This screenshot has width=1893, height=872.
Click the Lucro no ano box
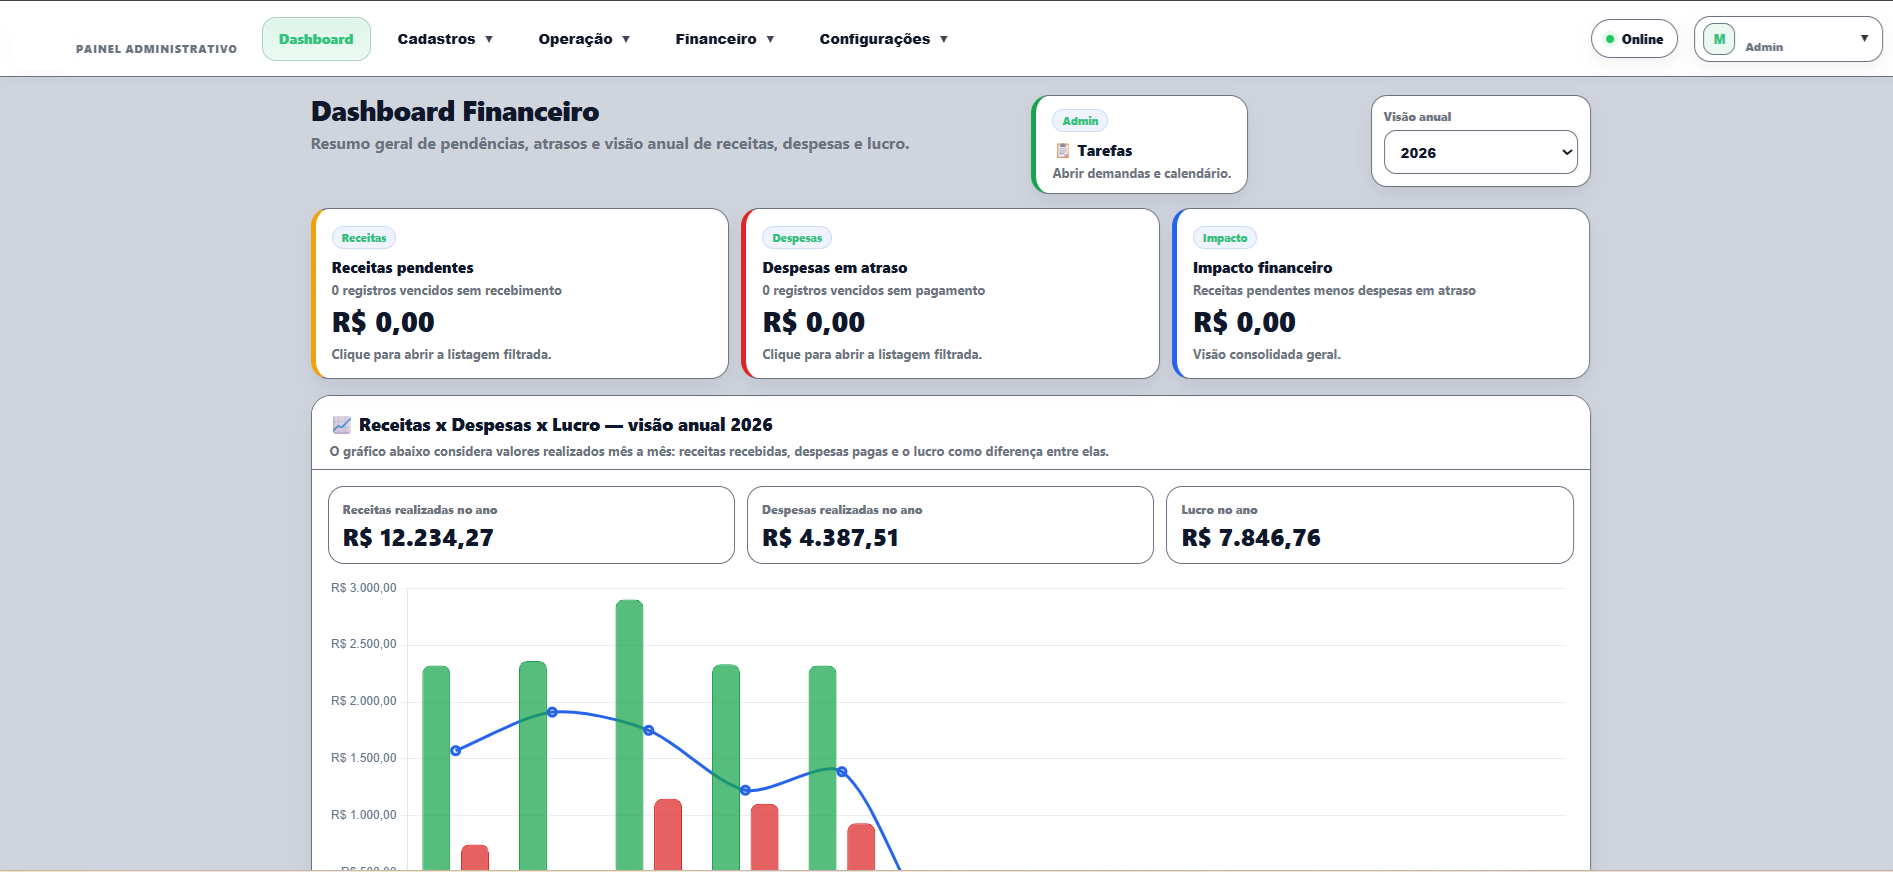tap(1369, 525)
